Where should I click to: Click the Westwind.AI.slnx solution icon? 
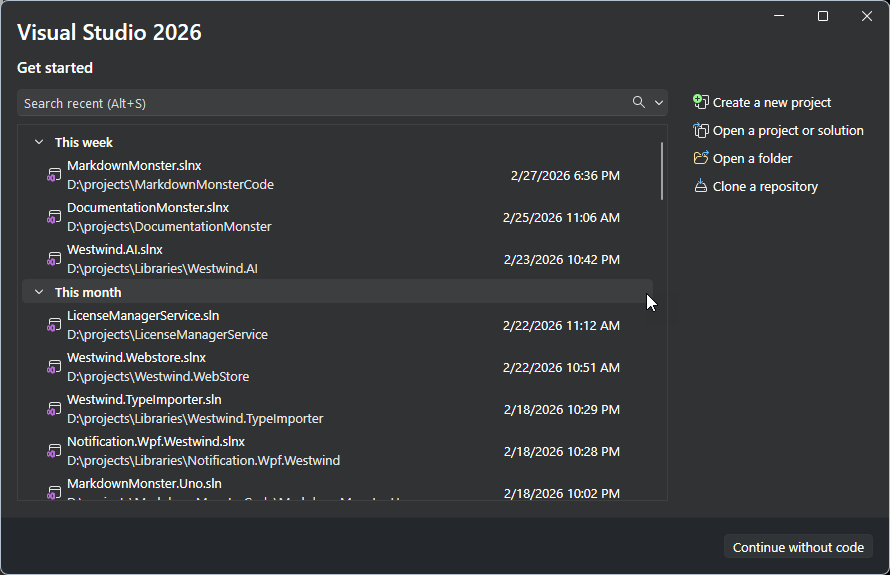(54, 259)
